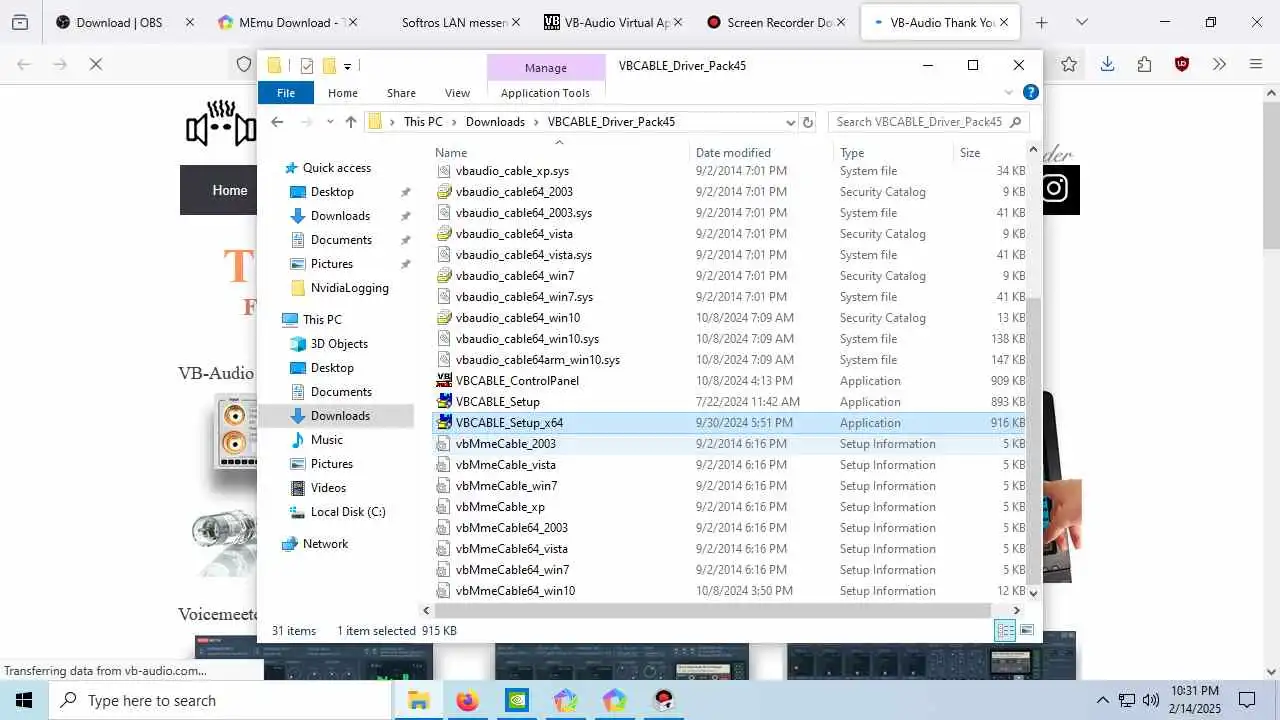Open the VBCABLE_ControlPanel application file

pos(517,381)
